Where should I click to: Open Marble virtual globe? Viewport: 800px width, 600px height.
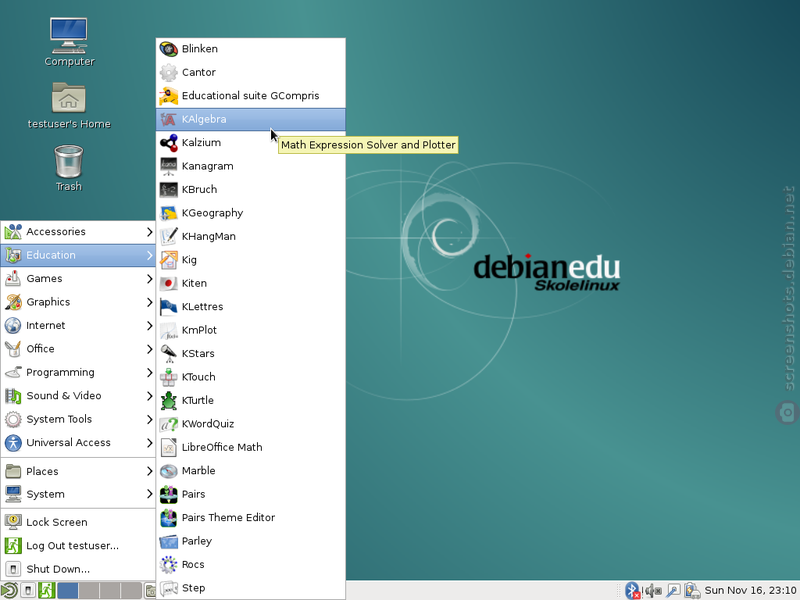[251, 471]
